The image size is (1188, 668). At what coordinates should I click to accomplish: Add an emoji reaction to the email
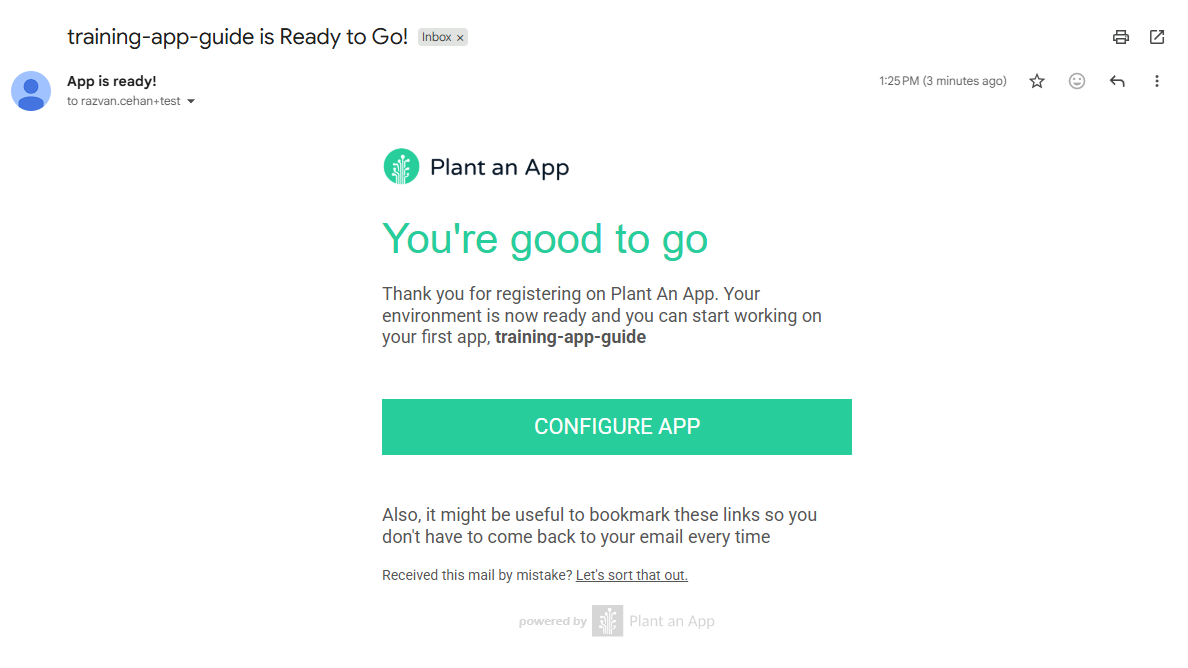pos(1077,81)
